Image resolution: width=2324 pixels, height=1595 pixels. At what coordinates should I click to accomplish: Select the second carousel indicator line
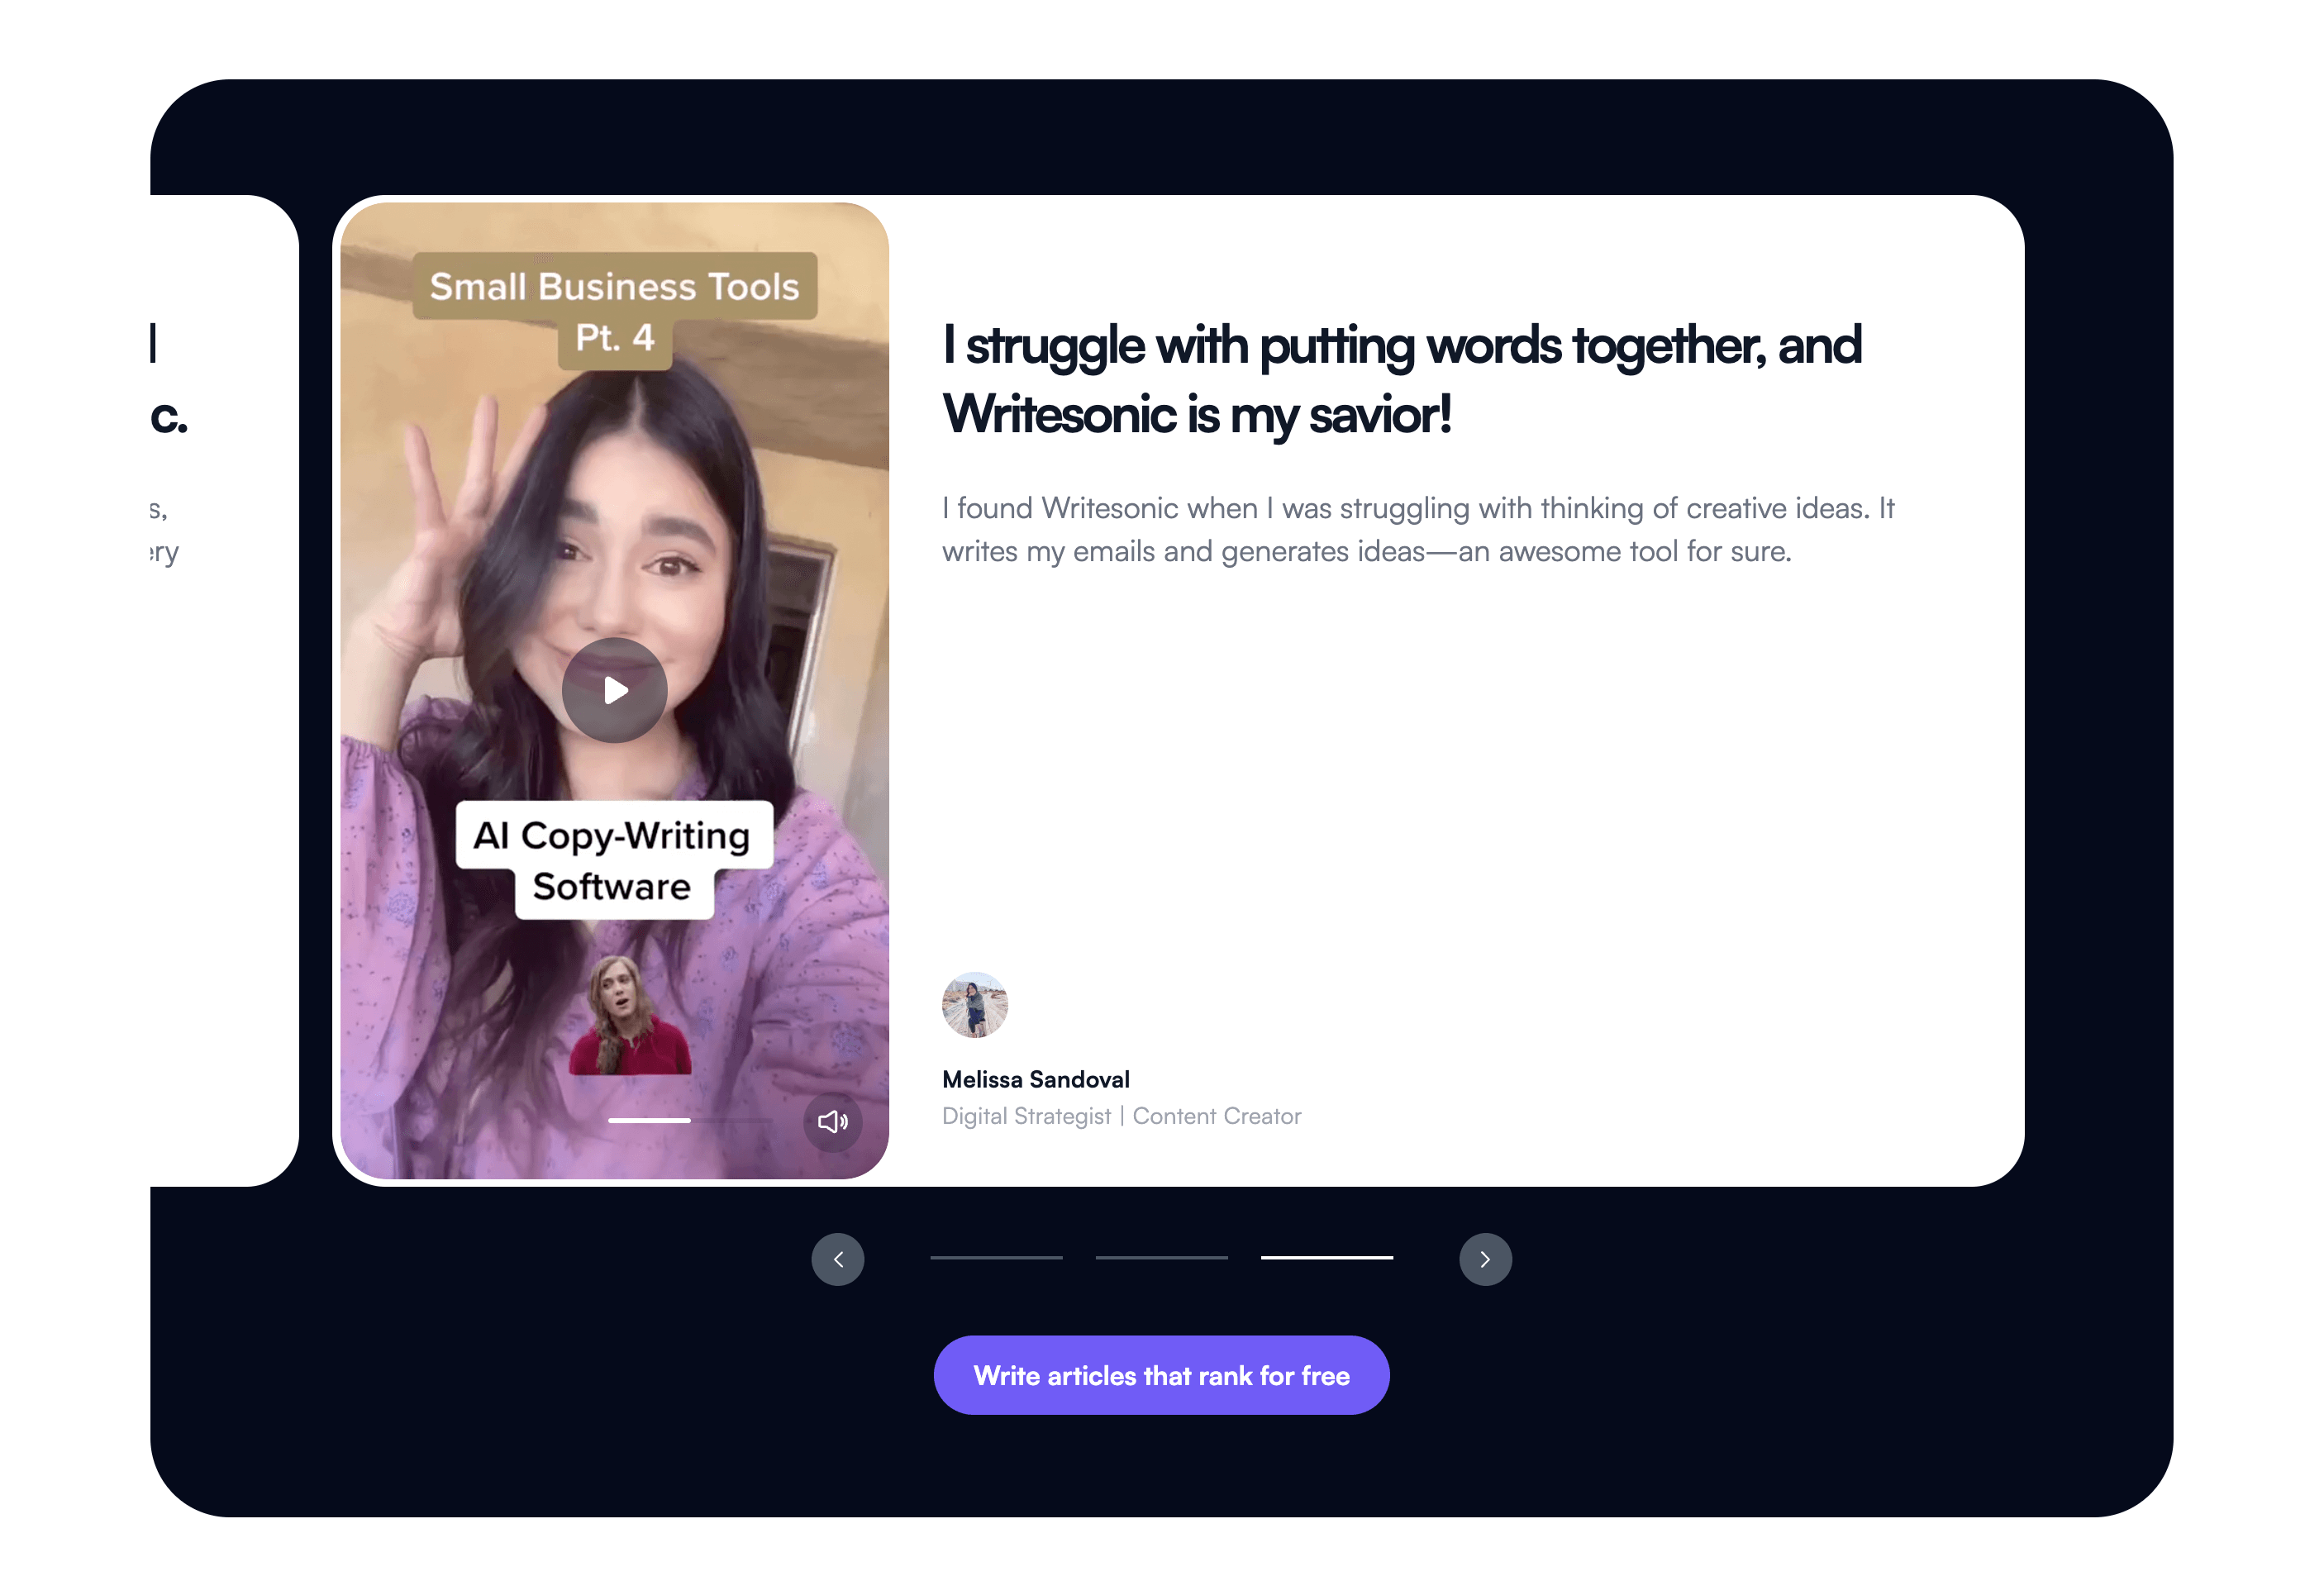(x=1161, y=1258)
